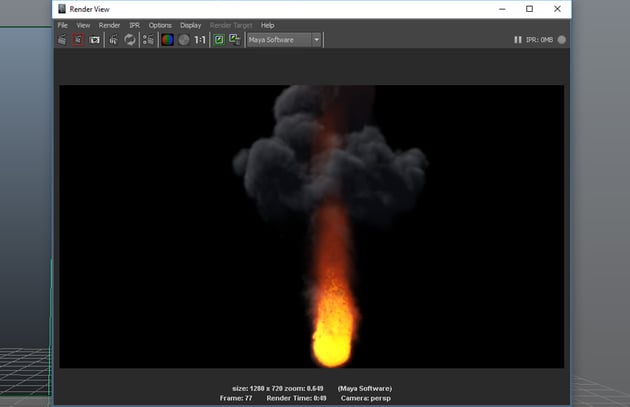
Task: Click the Render View window title
Action: pyautogui.click(x=90, y=9)
